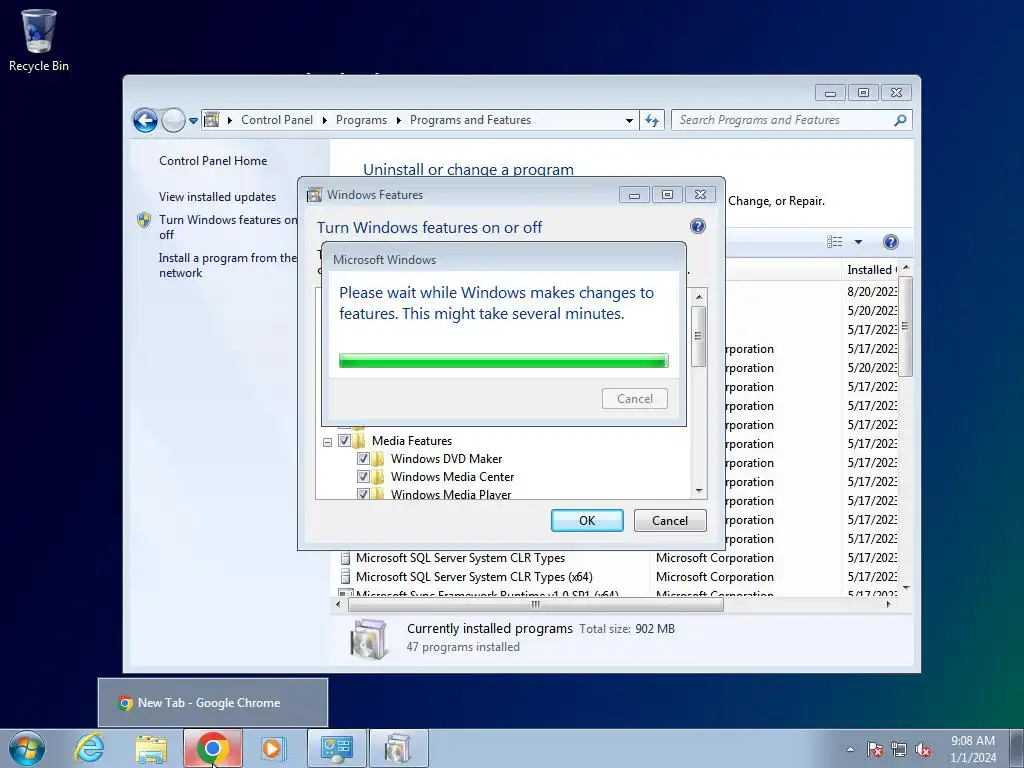Open Install a program from the network

pyautogui.click(x=227, y=265)
